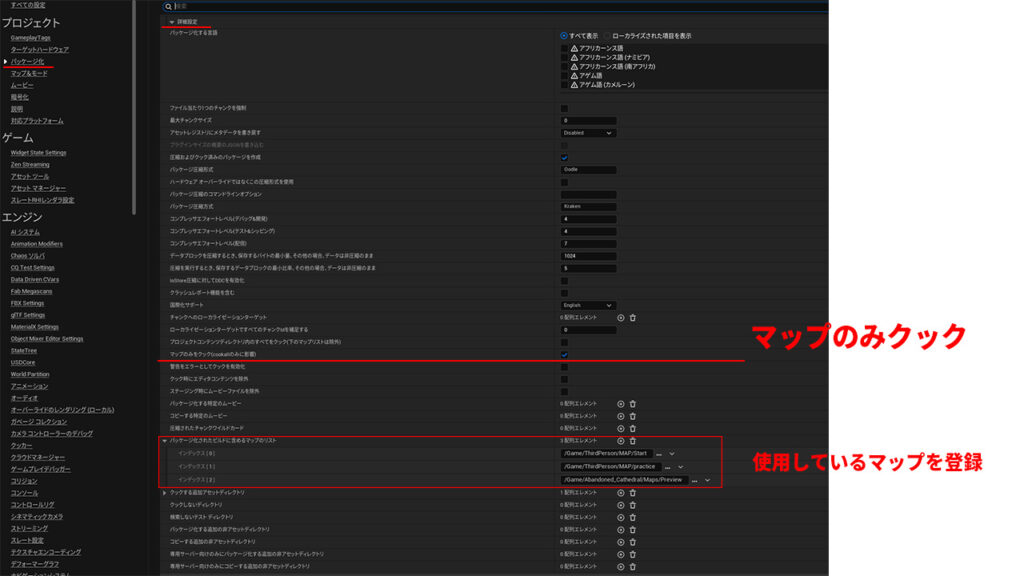Add element to the packaged build map list

click(x=620, y=440)
